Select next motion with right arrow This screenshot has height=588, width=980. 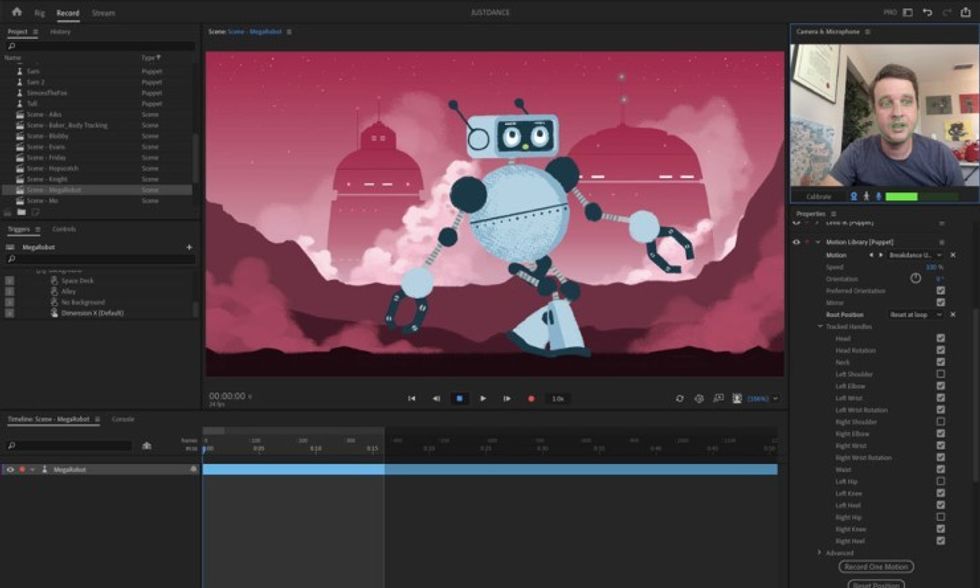(x=881, y=255)
